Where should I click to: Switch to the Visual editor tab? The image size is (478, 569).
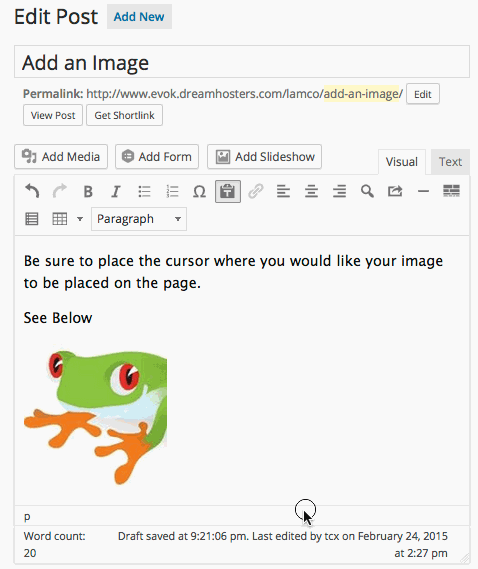[x=401, y=162]
